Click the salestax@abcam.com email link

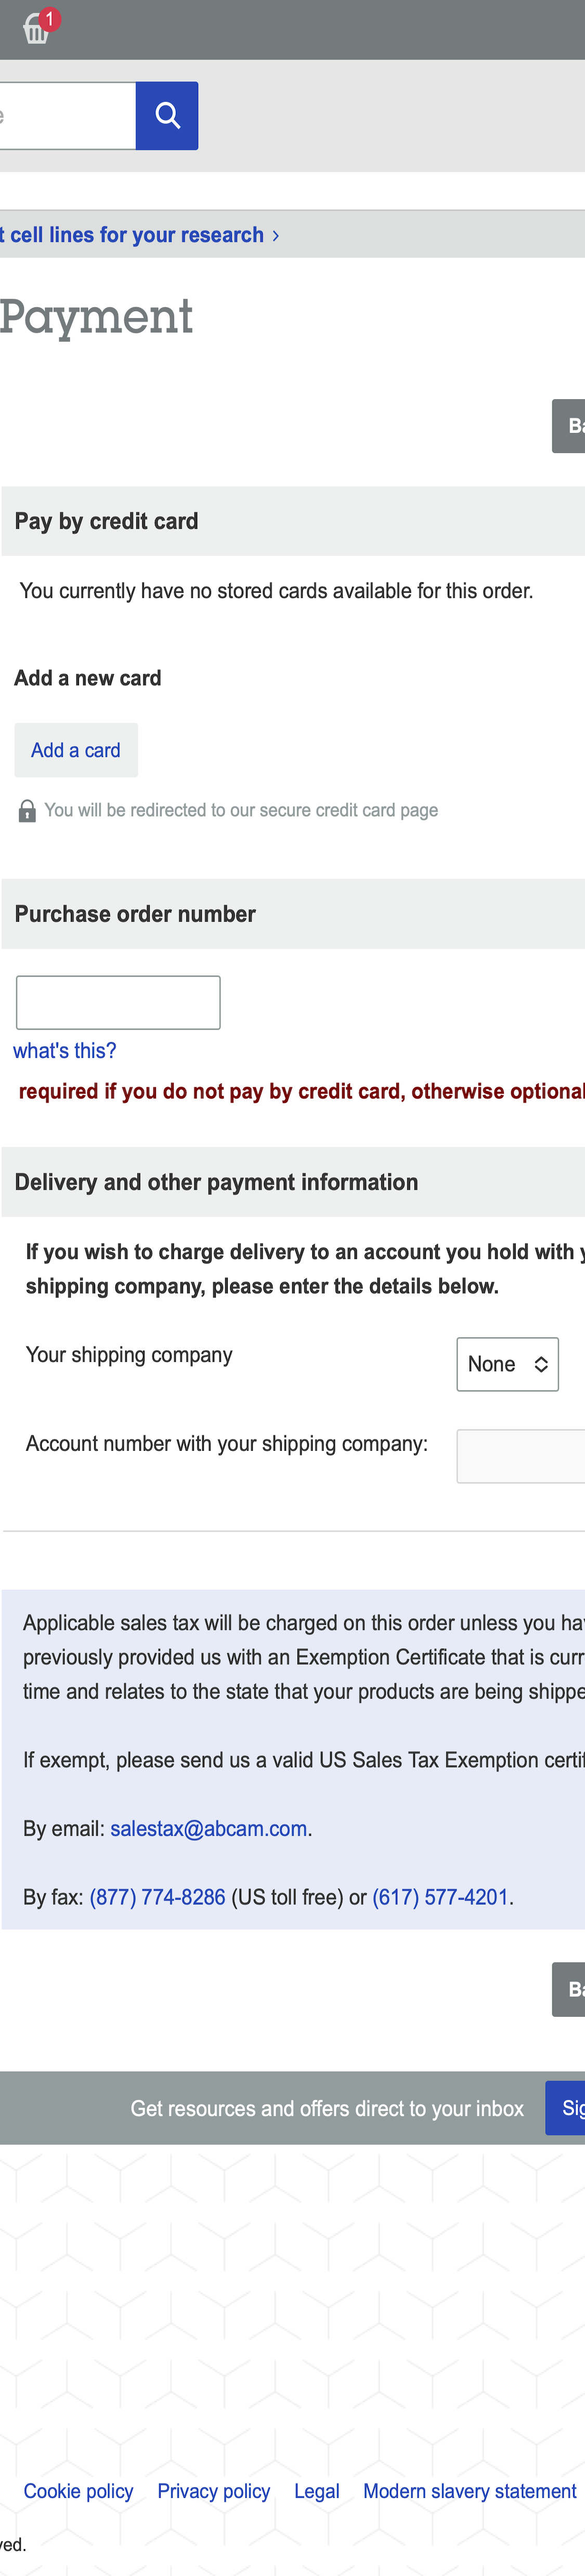click(x=208, y=1828)
